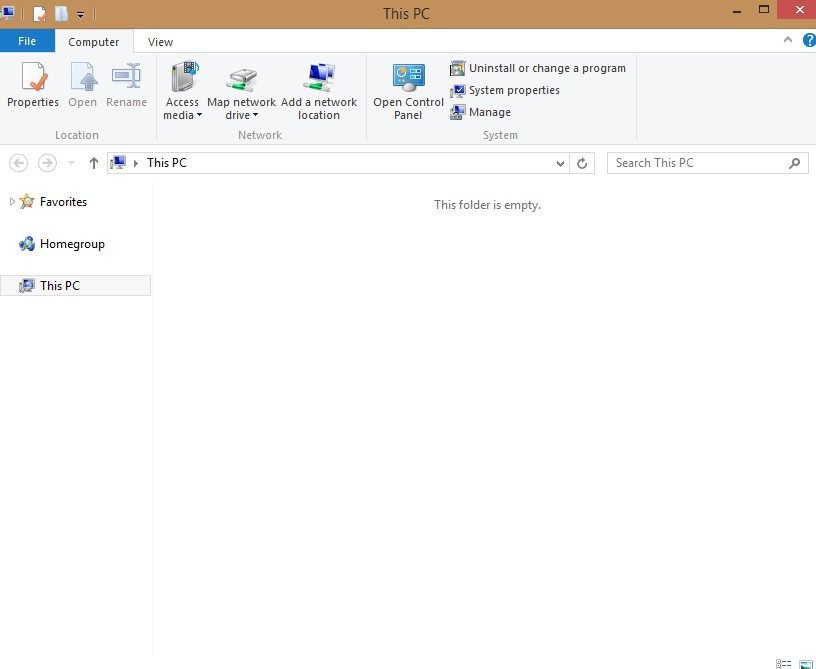Click Add a network location icon
The height and width of the screenshot is (669, 816).
tap(319, 78)
